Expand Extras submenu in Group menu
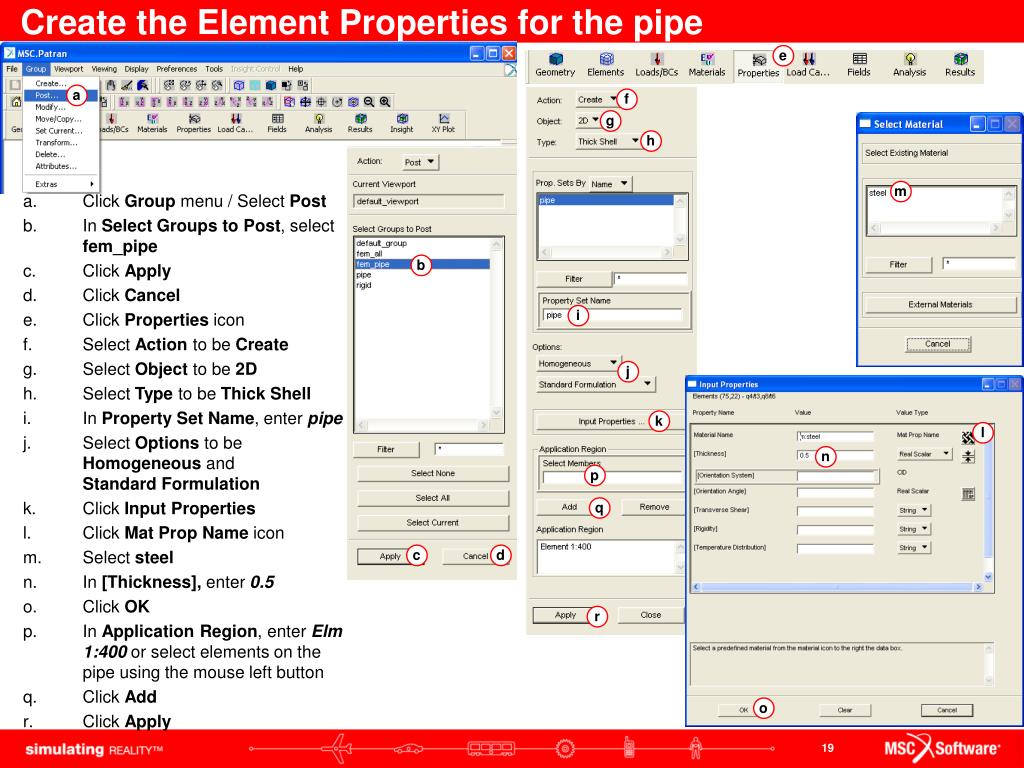 pos(60,184)
